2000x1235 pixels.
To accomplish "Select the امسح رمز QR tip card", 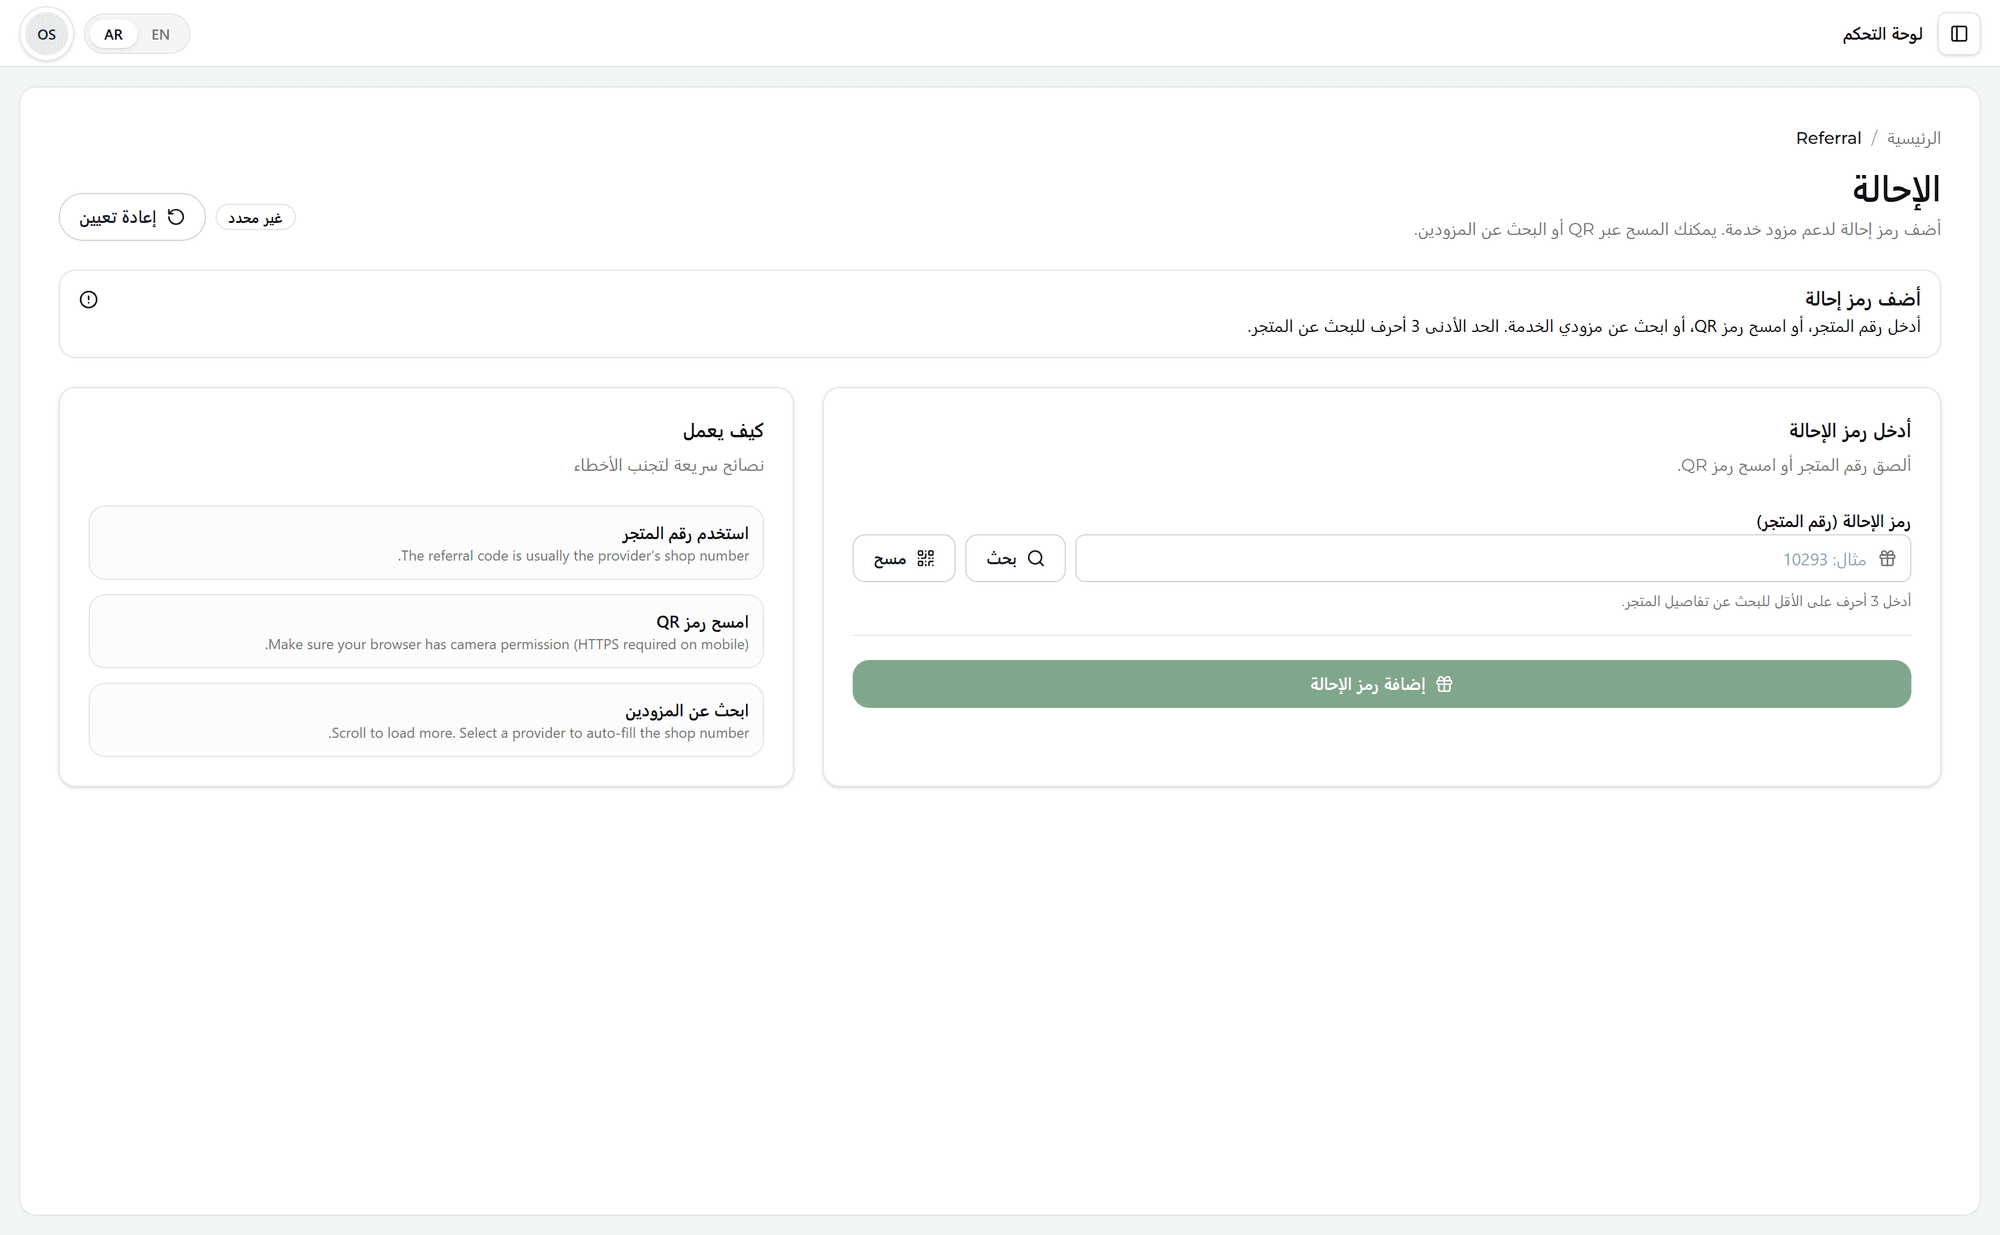I will point(426,631).
